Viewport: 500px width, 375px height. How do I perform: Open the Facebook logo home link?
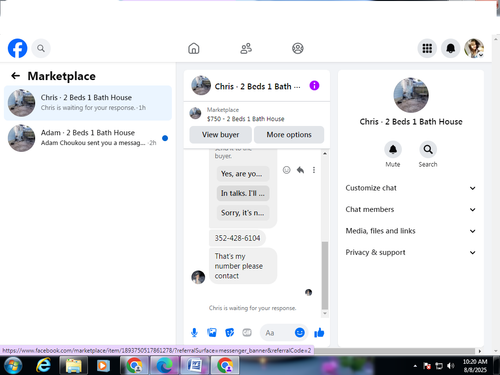[x=17, y=48]
